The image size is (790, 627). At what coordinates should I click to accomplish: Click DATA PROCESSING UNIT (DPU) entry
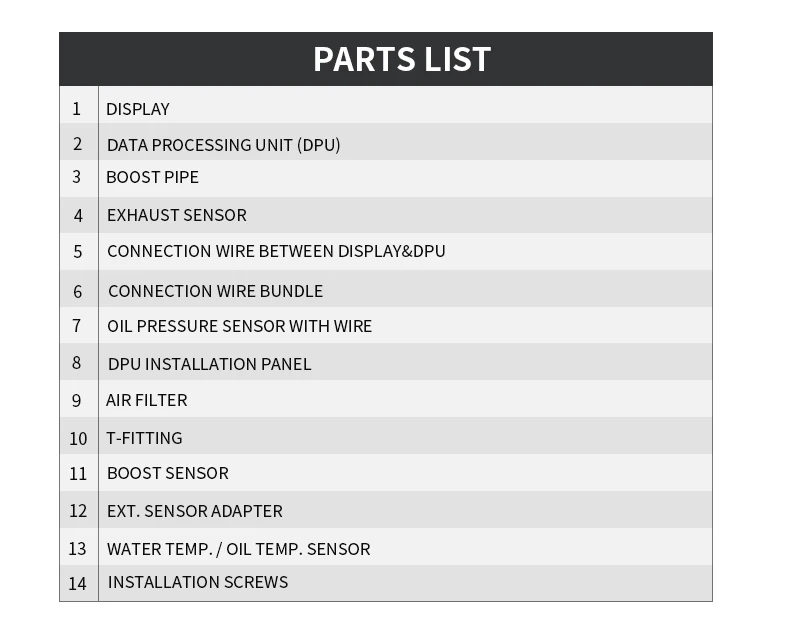pos(223,145)
